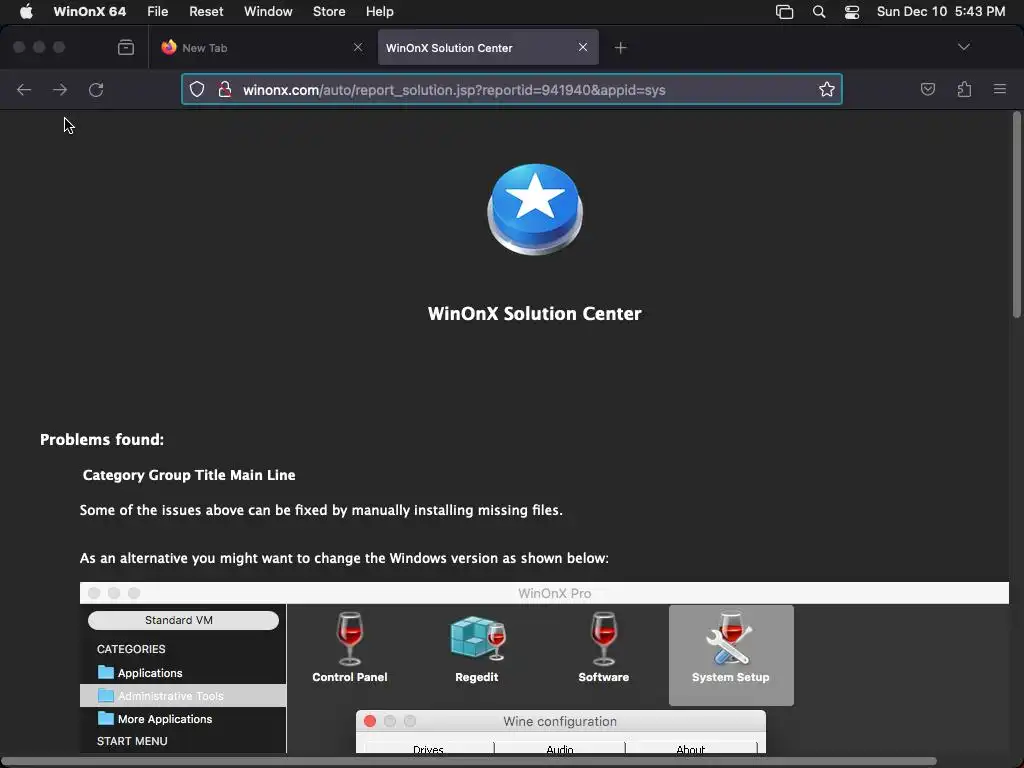Select Administrative Tools in the categories list
Image resolution: width=1024 pixels, height=768 pixels.
coord(183,696)
